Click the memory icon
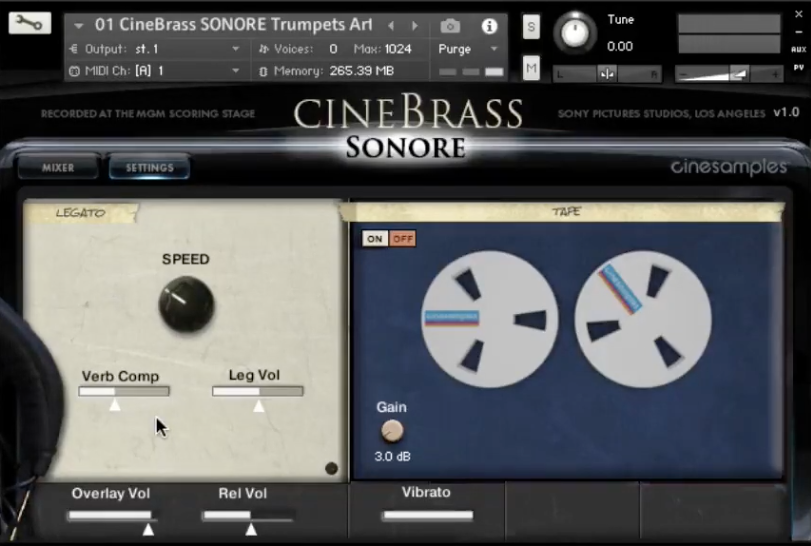 click(263, 71)
